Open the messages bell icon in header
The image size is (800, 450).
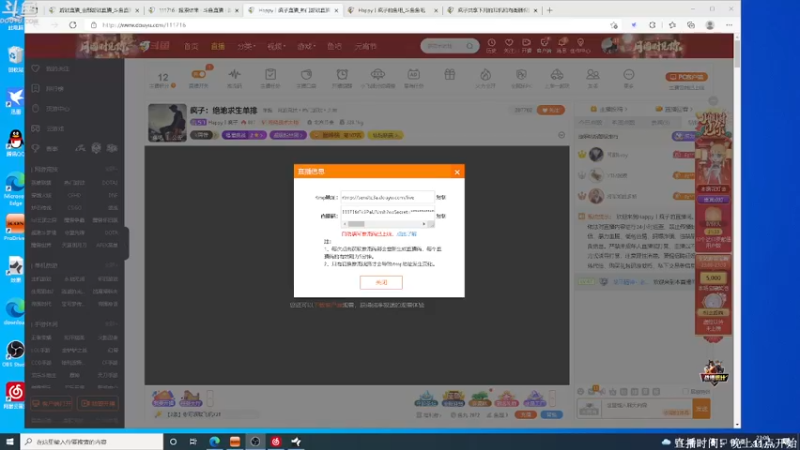(x=562, y=43)
